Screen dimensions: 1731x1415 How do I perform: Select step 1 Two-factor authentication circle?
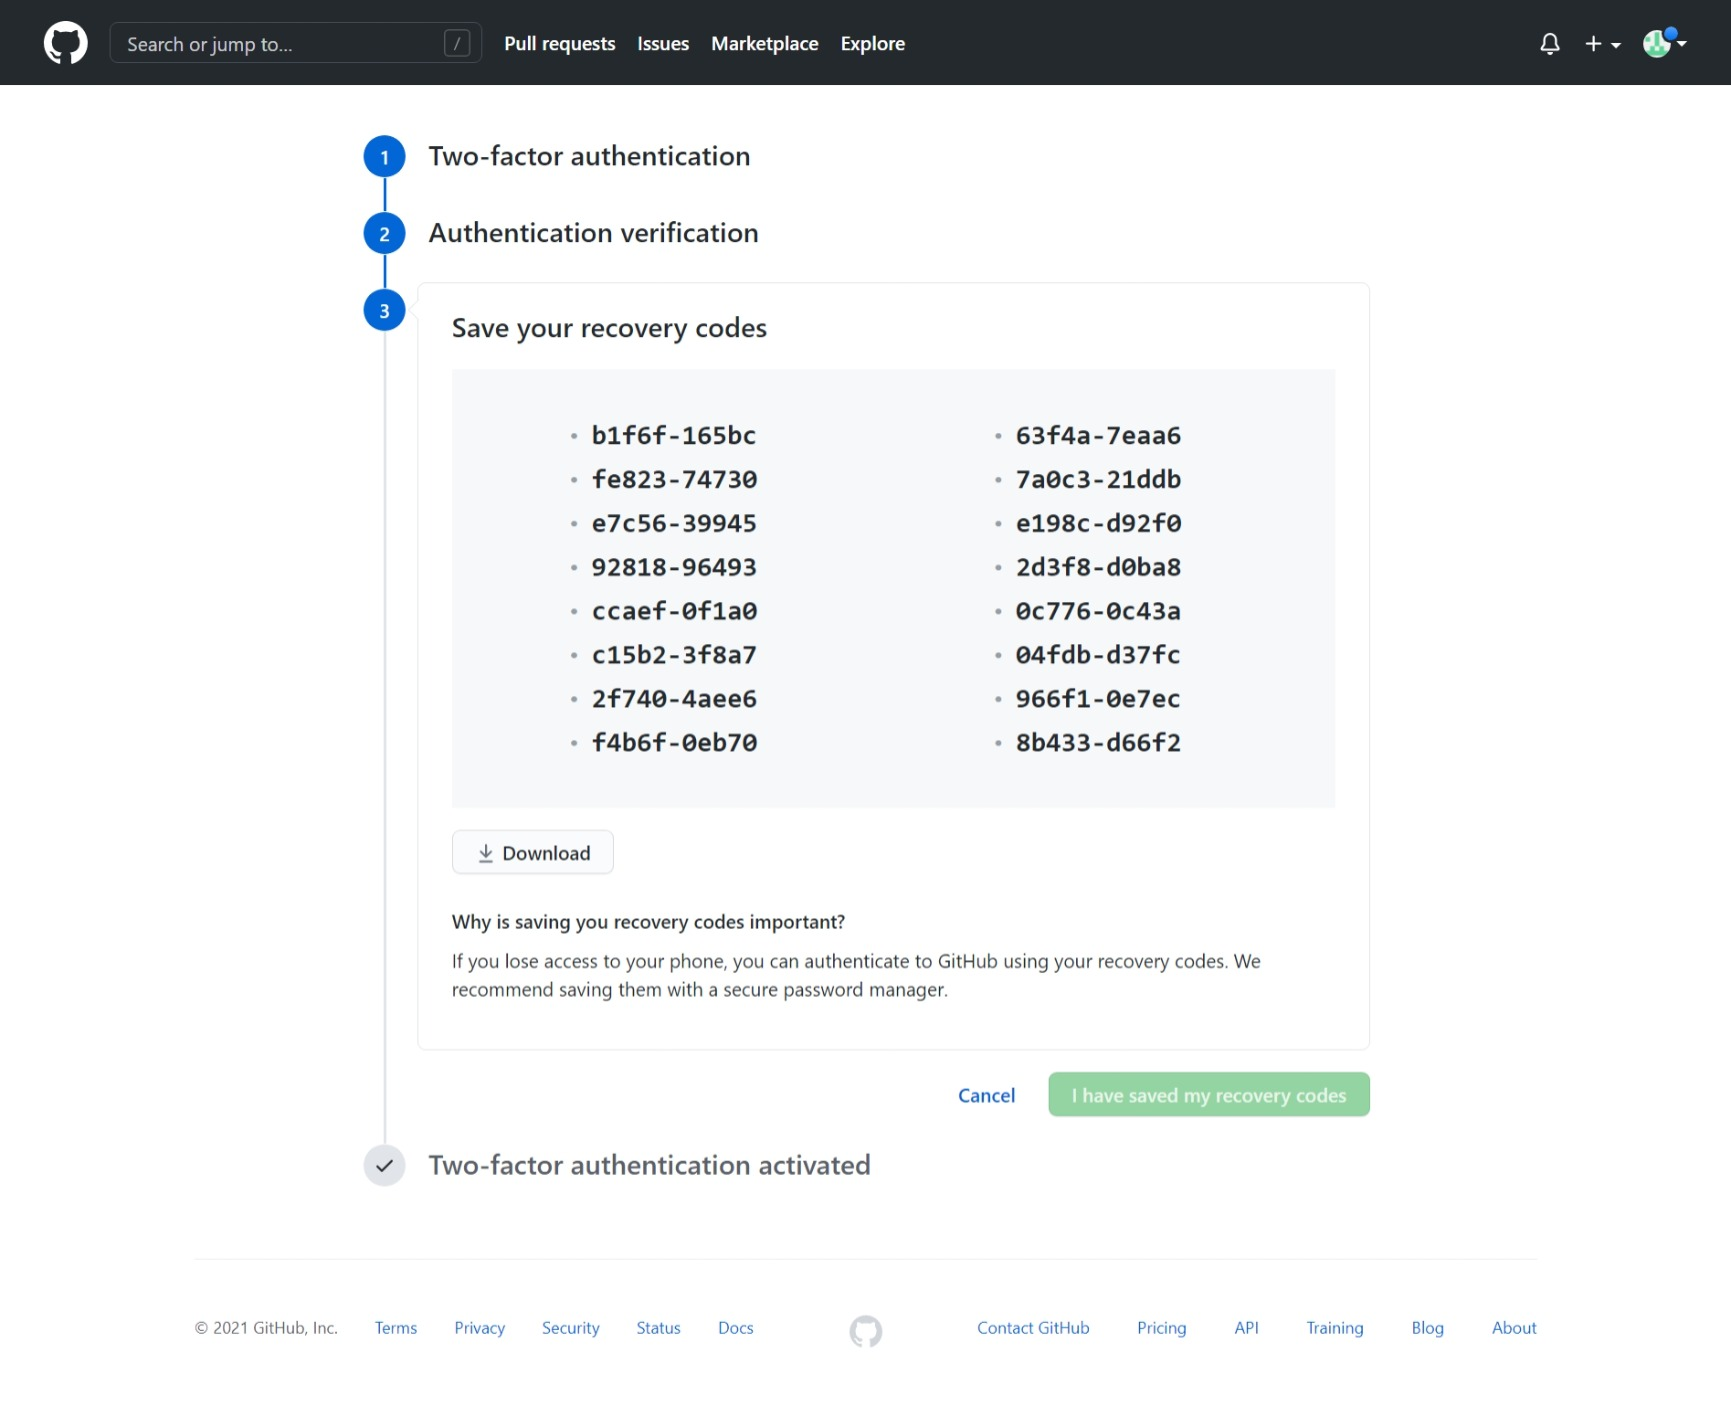pyautogui.click(x=383, y=156)
